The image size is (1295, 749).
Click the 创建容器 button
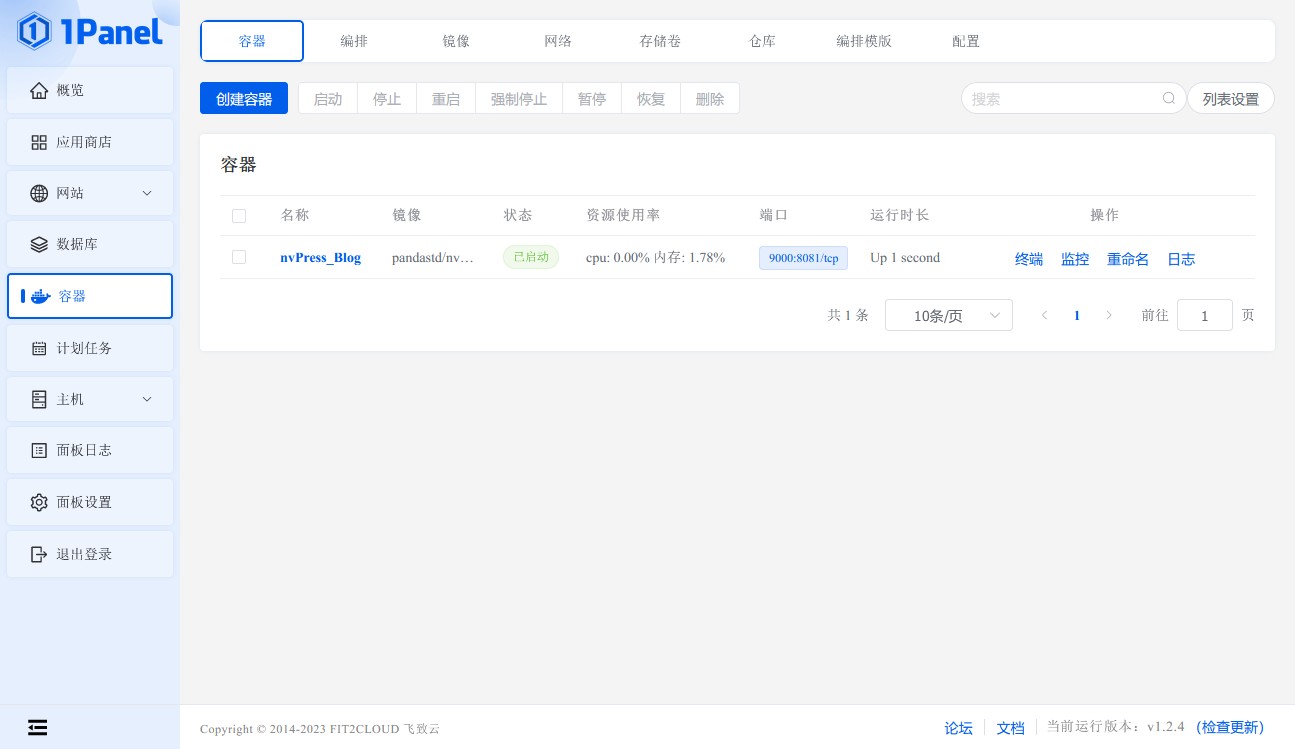244,98
